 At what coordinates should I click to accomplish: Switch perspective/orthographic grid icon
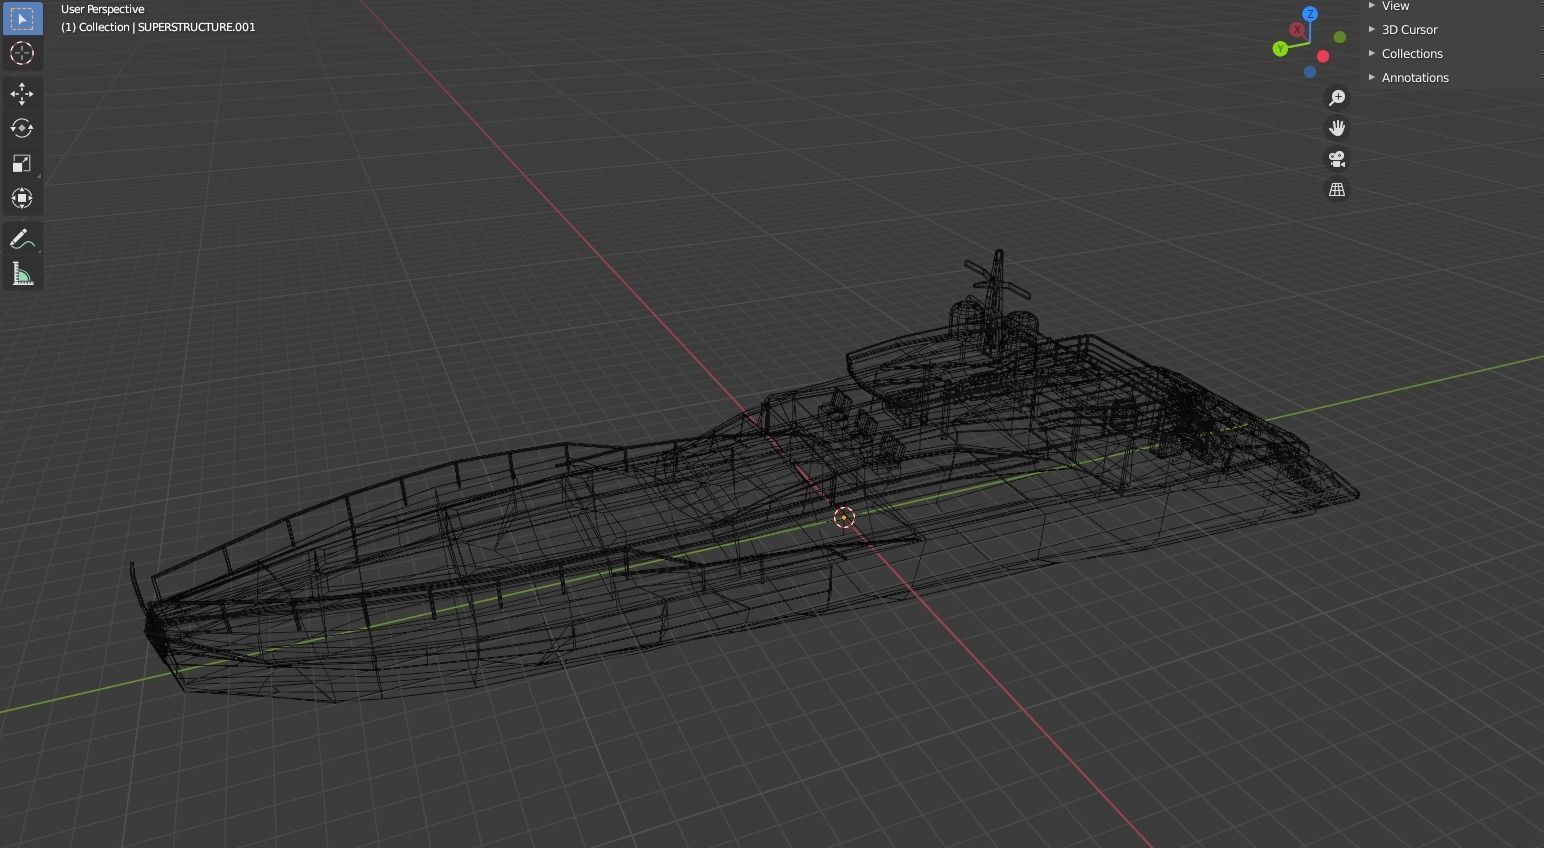pos(1337,189)
